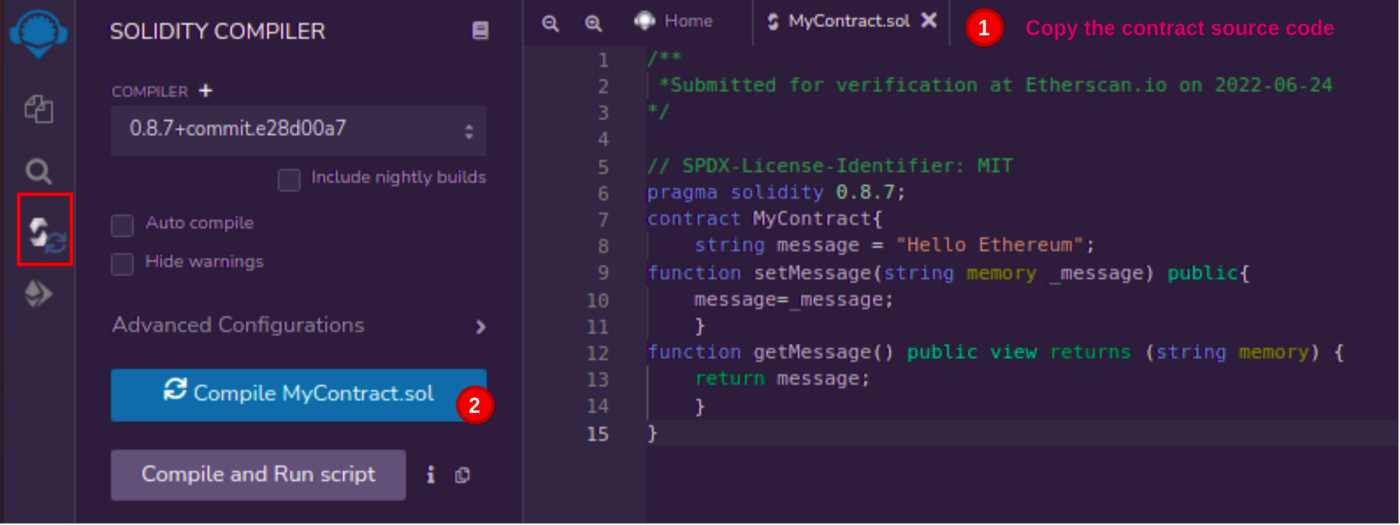Viewport: 1400px width, 525px height.
Task: Open the compiler documentation book icon
Action: pyautogui.click(x=480, y=31)
